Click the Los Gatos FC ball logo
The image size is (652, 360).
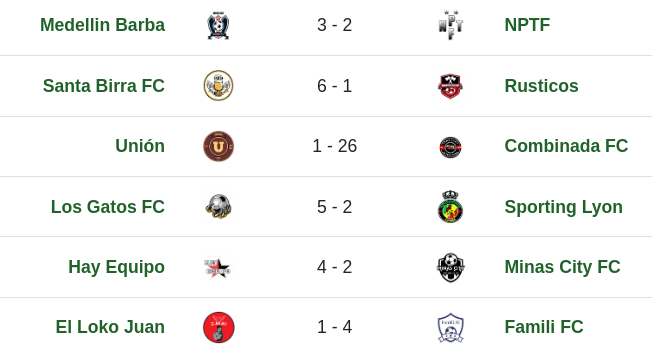[219, 207]
